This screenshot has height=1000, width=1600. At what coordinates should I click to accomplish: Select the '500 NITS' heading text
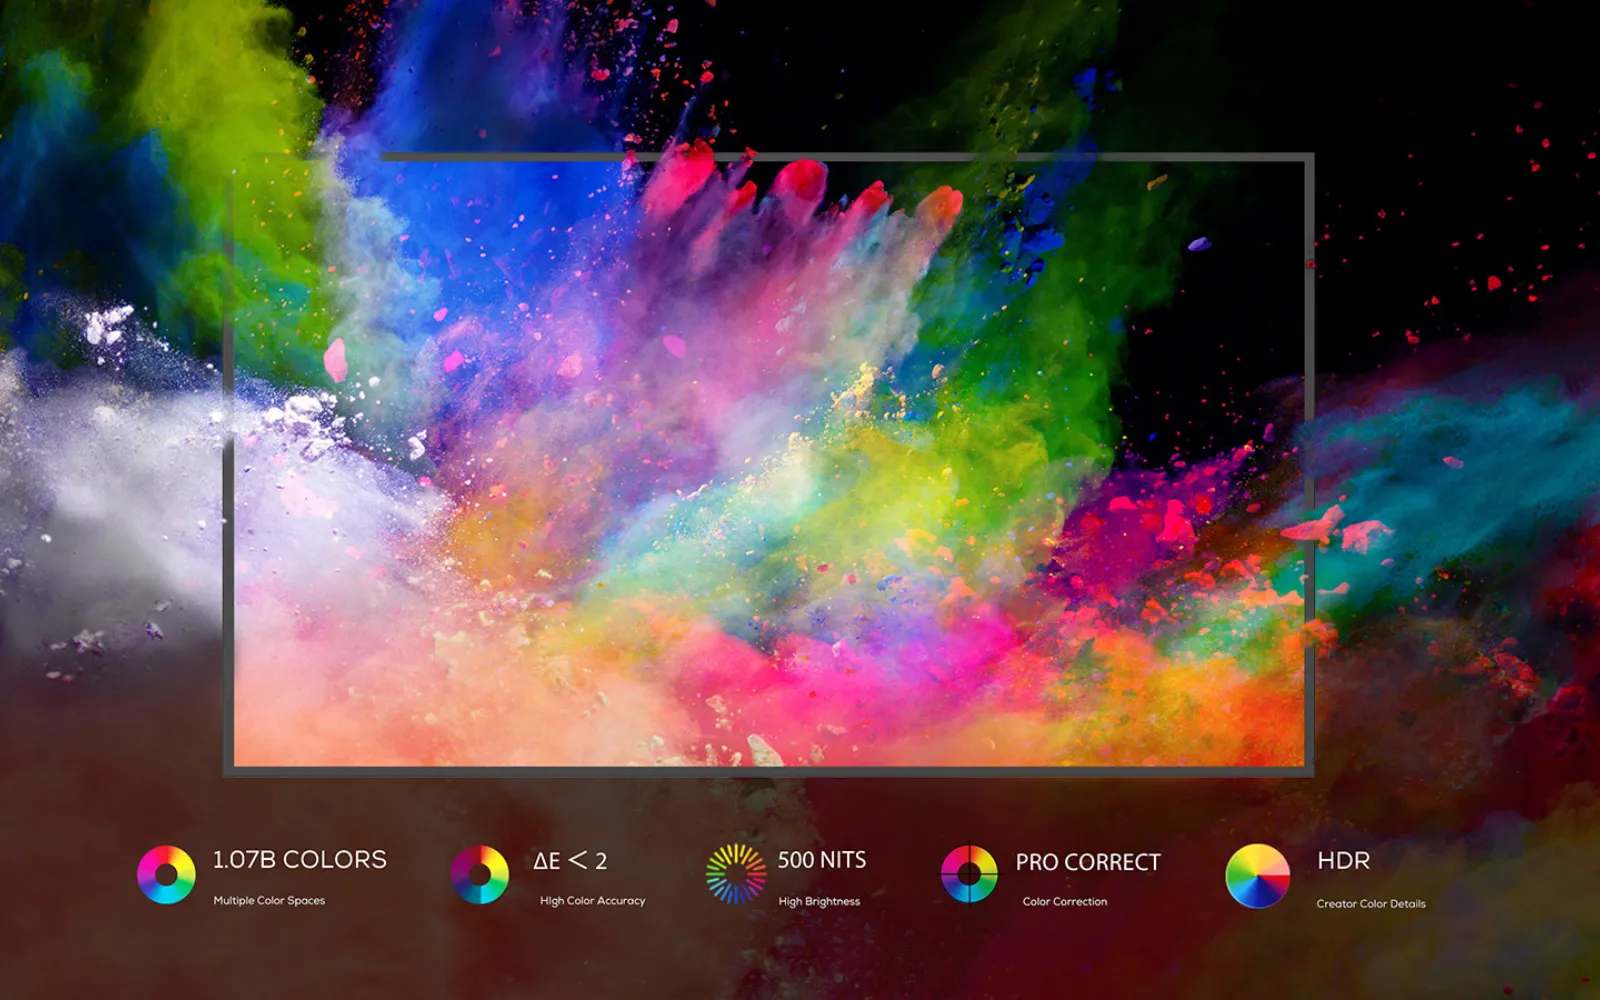pos(822,860)
